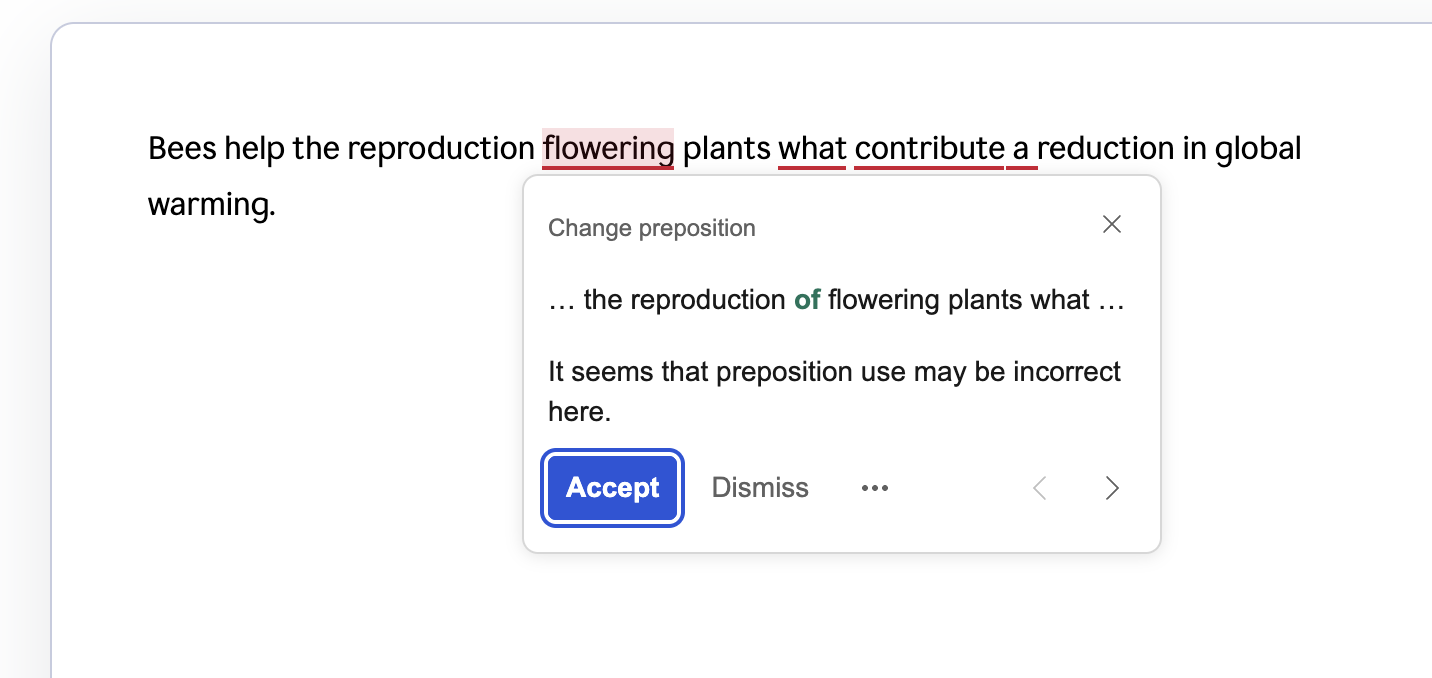Open the more options ellipsis menu
Screen dimensions: 1432x678
coord(874,488)
